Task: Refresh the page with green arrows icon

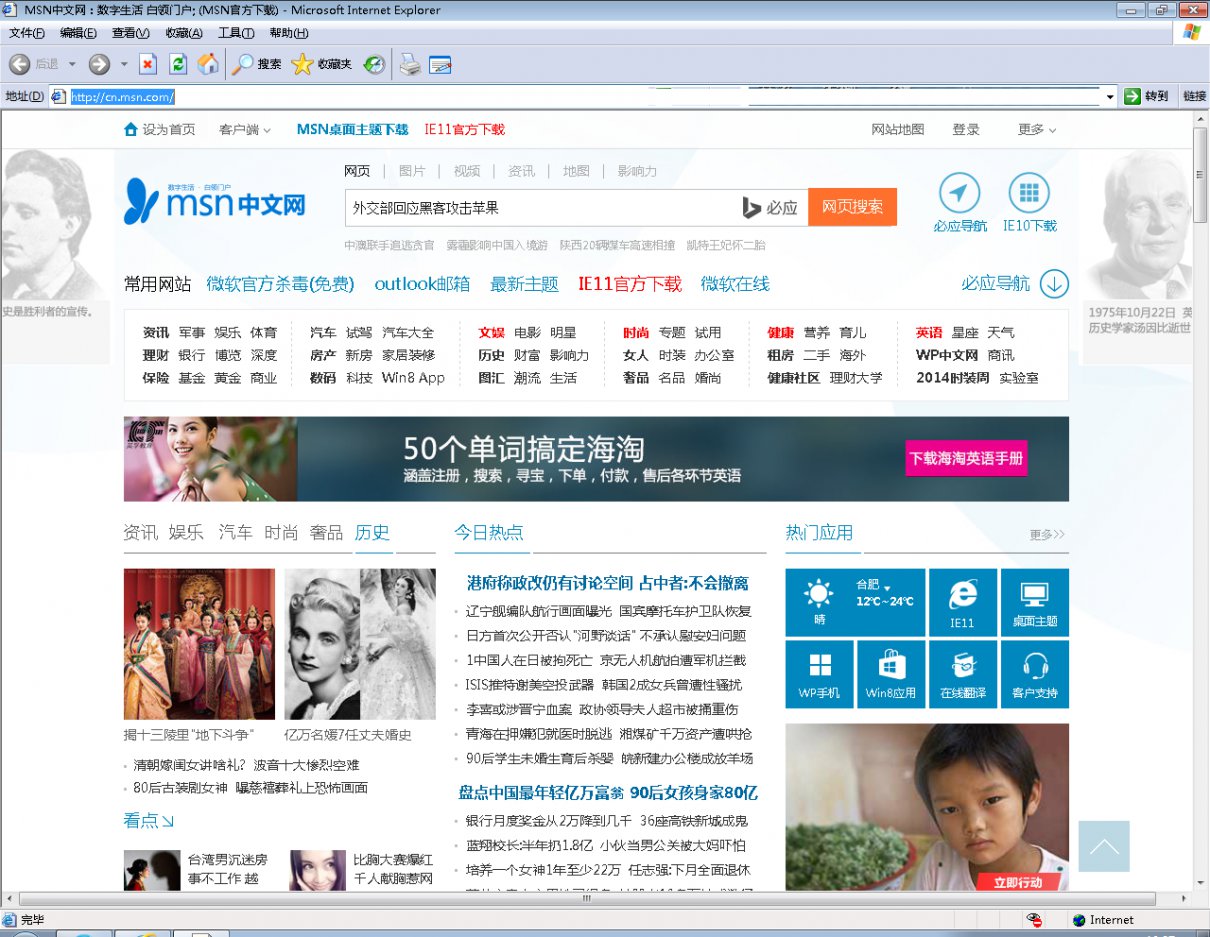Action: (178, 64)
